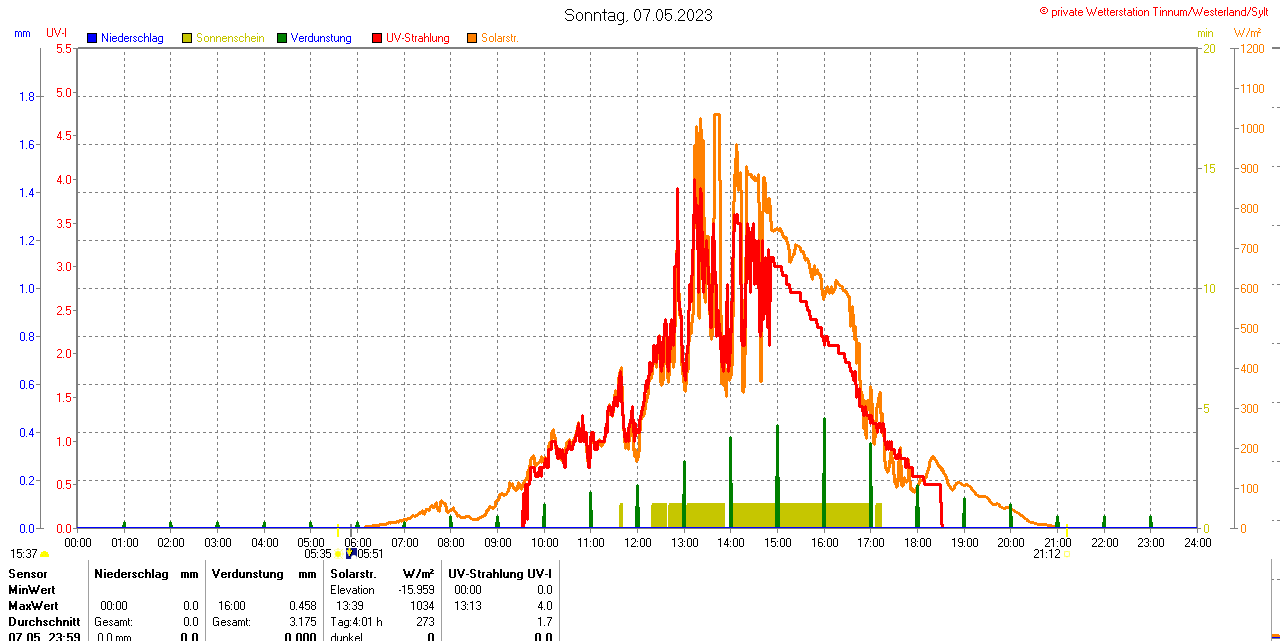Click the sunrise sun icon beside 05:35

(x=338, y=553)
